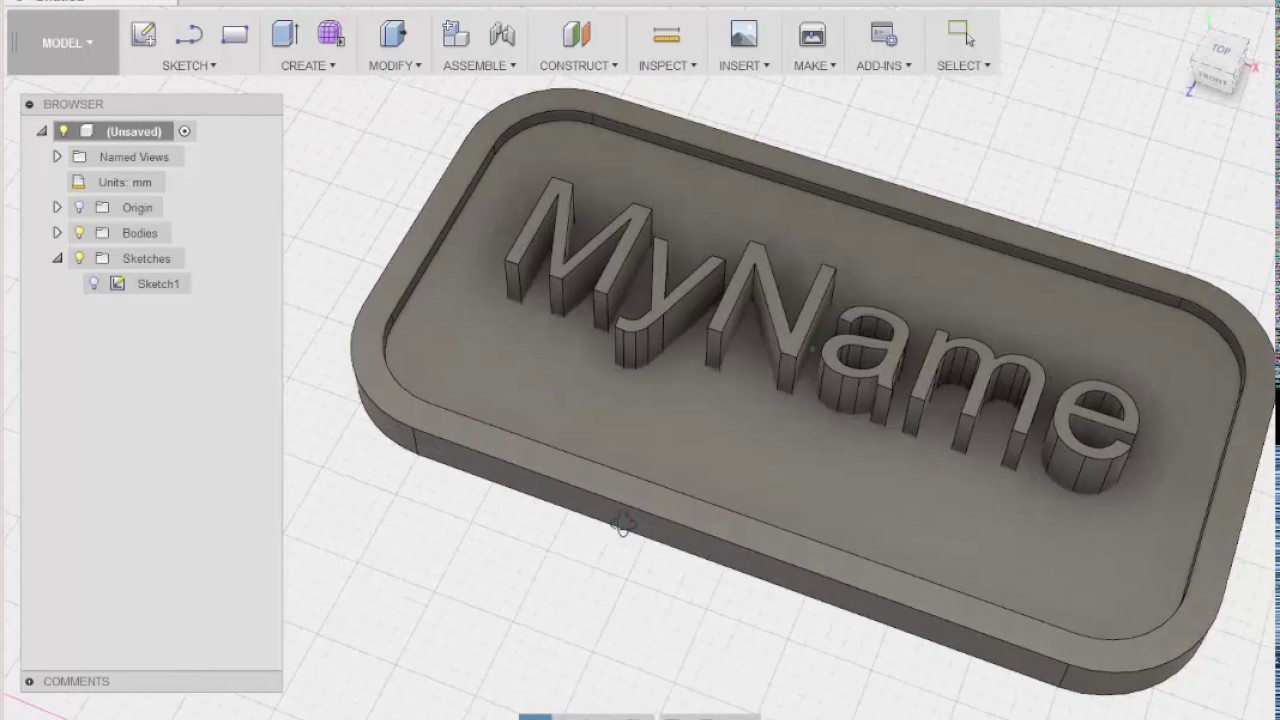Toggle Bodies folder visibility lightbulb
The height and width of the screenshot is (720, 1280).
[79, 233]
